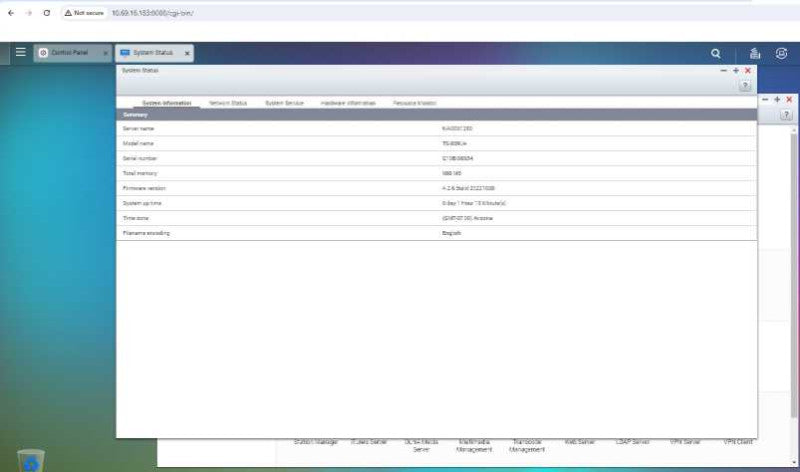Click the Time zone row label
Screen dimensions: 800x472
click(x=135, y=218)
